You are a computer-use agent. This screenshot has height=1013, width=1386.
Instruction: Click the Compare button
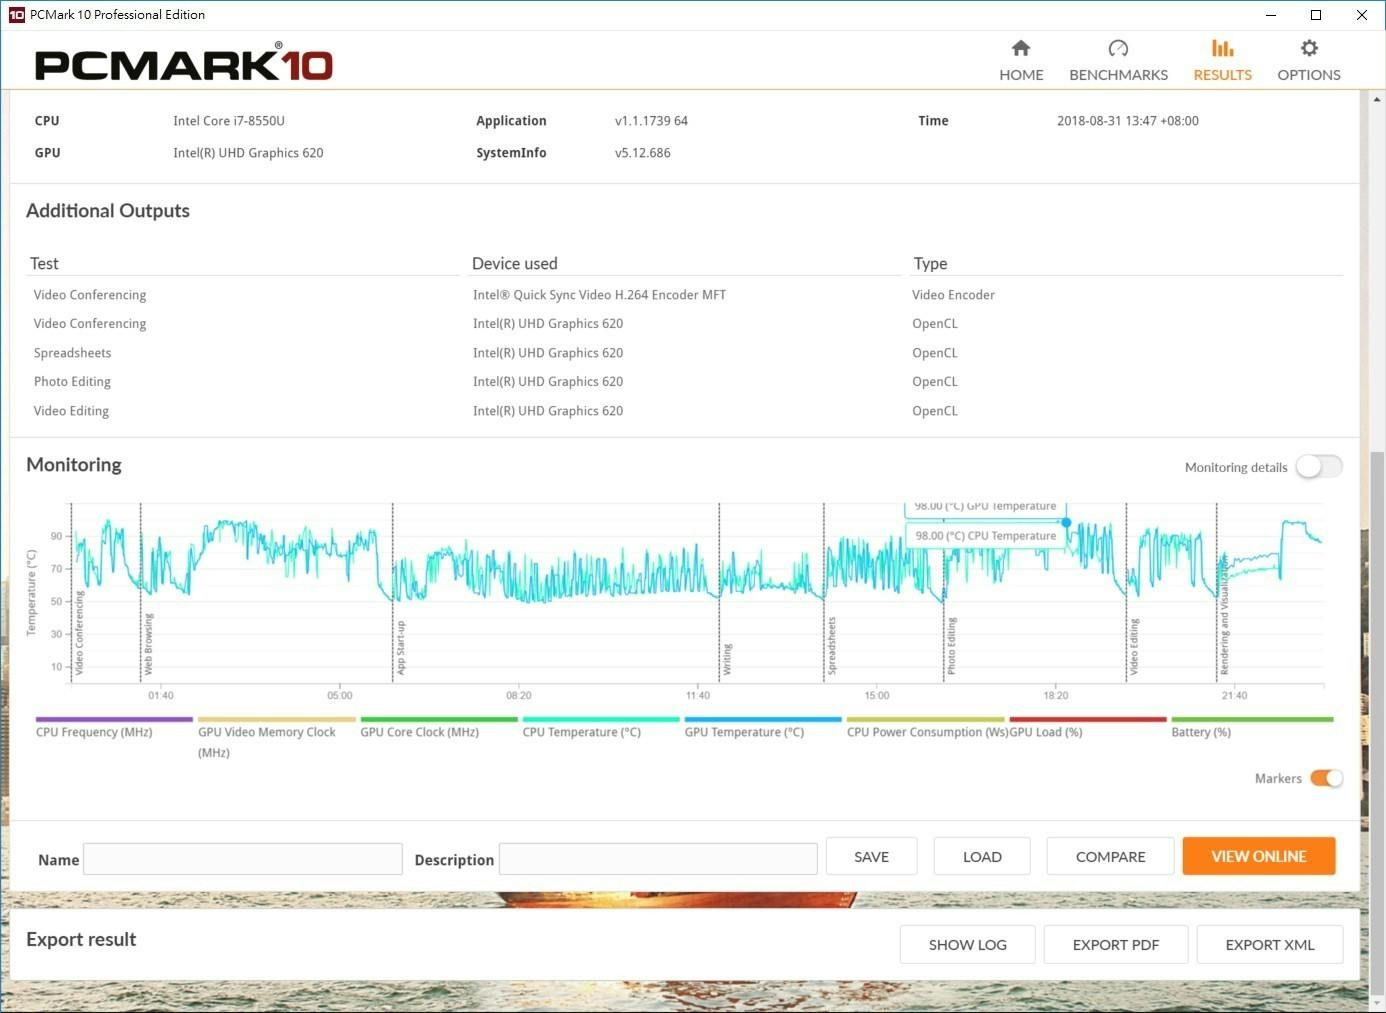pos(1110,857)
